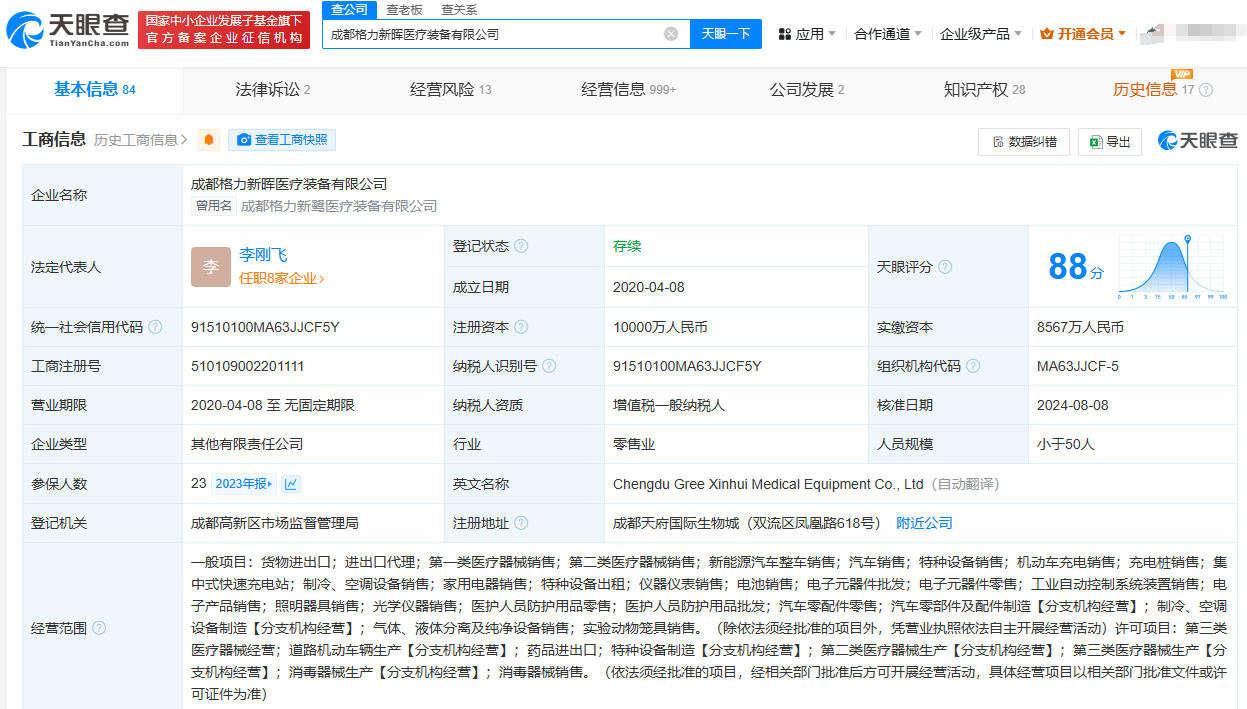
Task: Click the TianYanCha logo in header
Action: coord(68,31)
